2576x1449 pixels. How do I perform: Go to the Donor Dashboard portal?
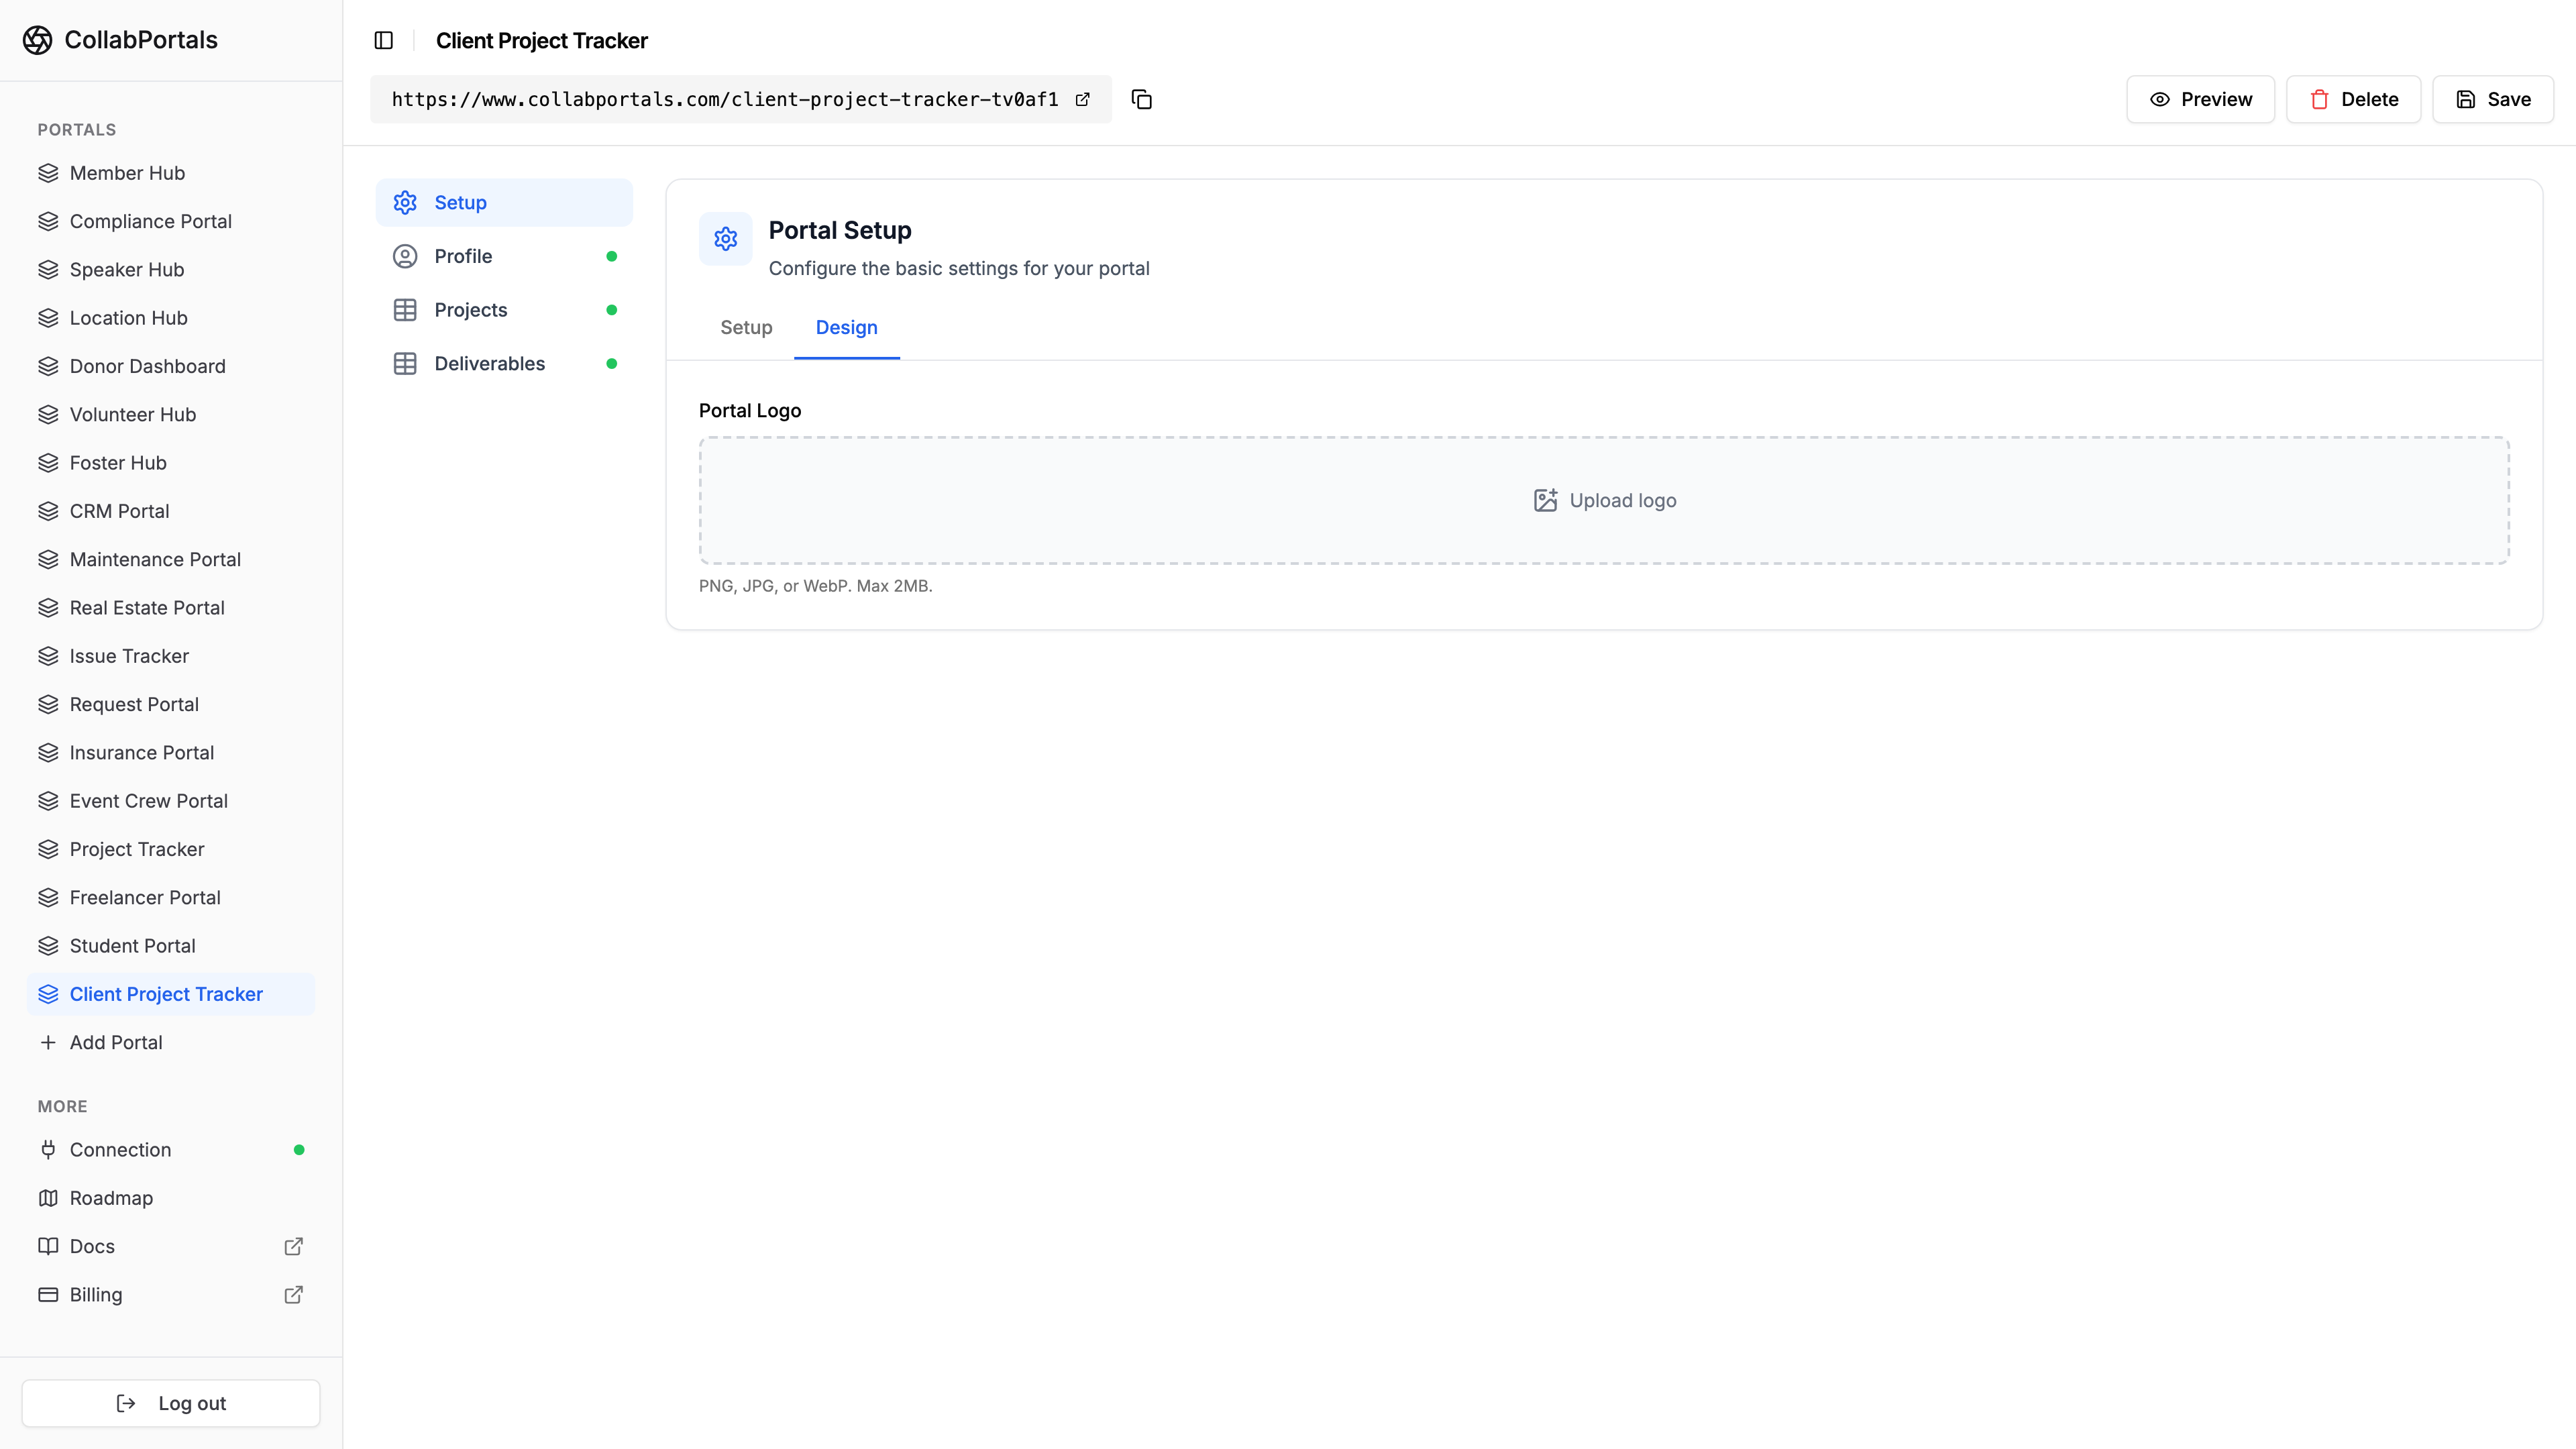coord(147,366)
